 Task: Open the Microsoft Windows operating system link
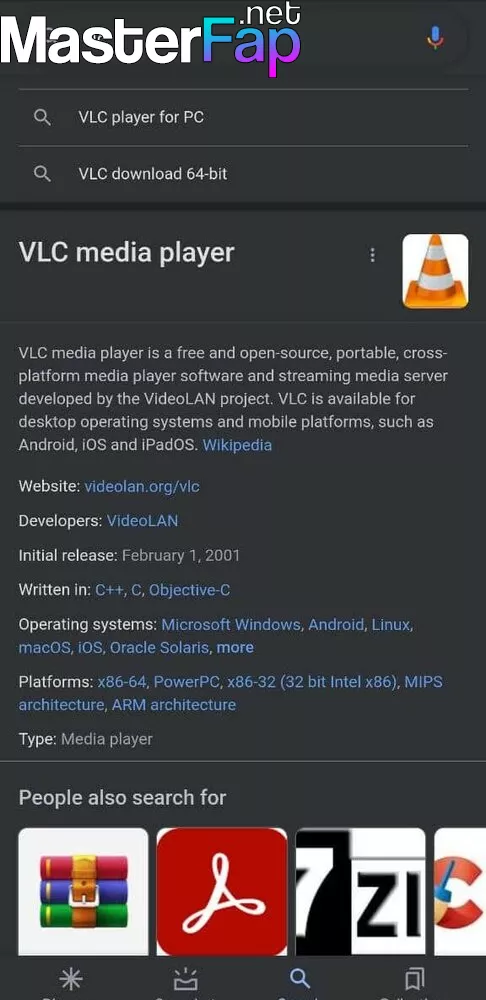[x=231, y=624]
